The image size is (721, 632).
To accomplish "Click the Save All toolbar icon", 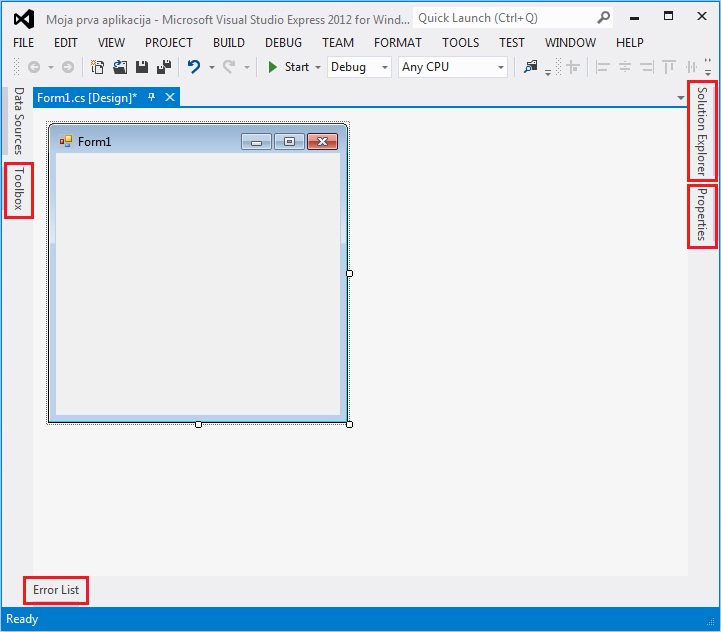I will tap(163, 67).
